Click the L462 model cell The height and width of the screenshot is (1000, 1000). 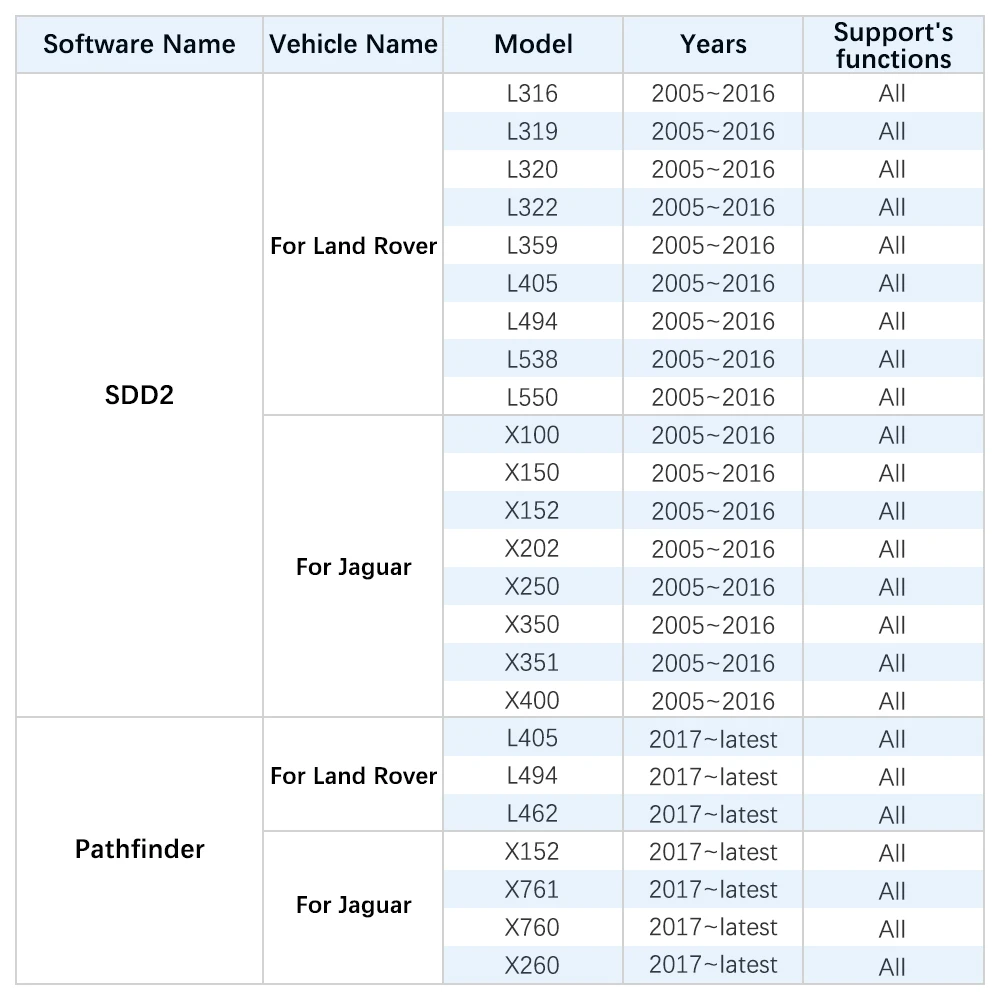533,814
